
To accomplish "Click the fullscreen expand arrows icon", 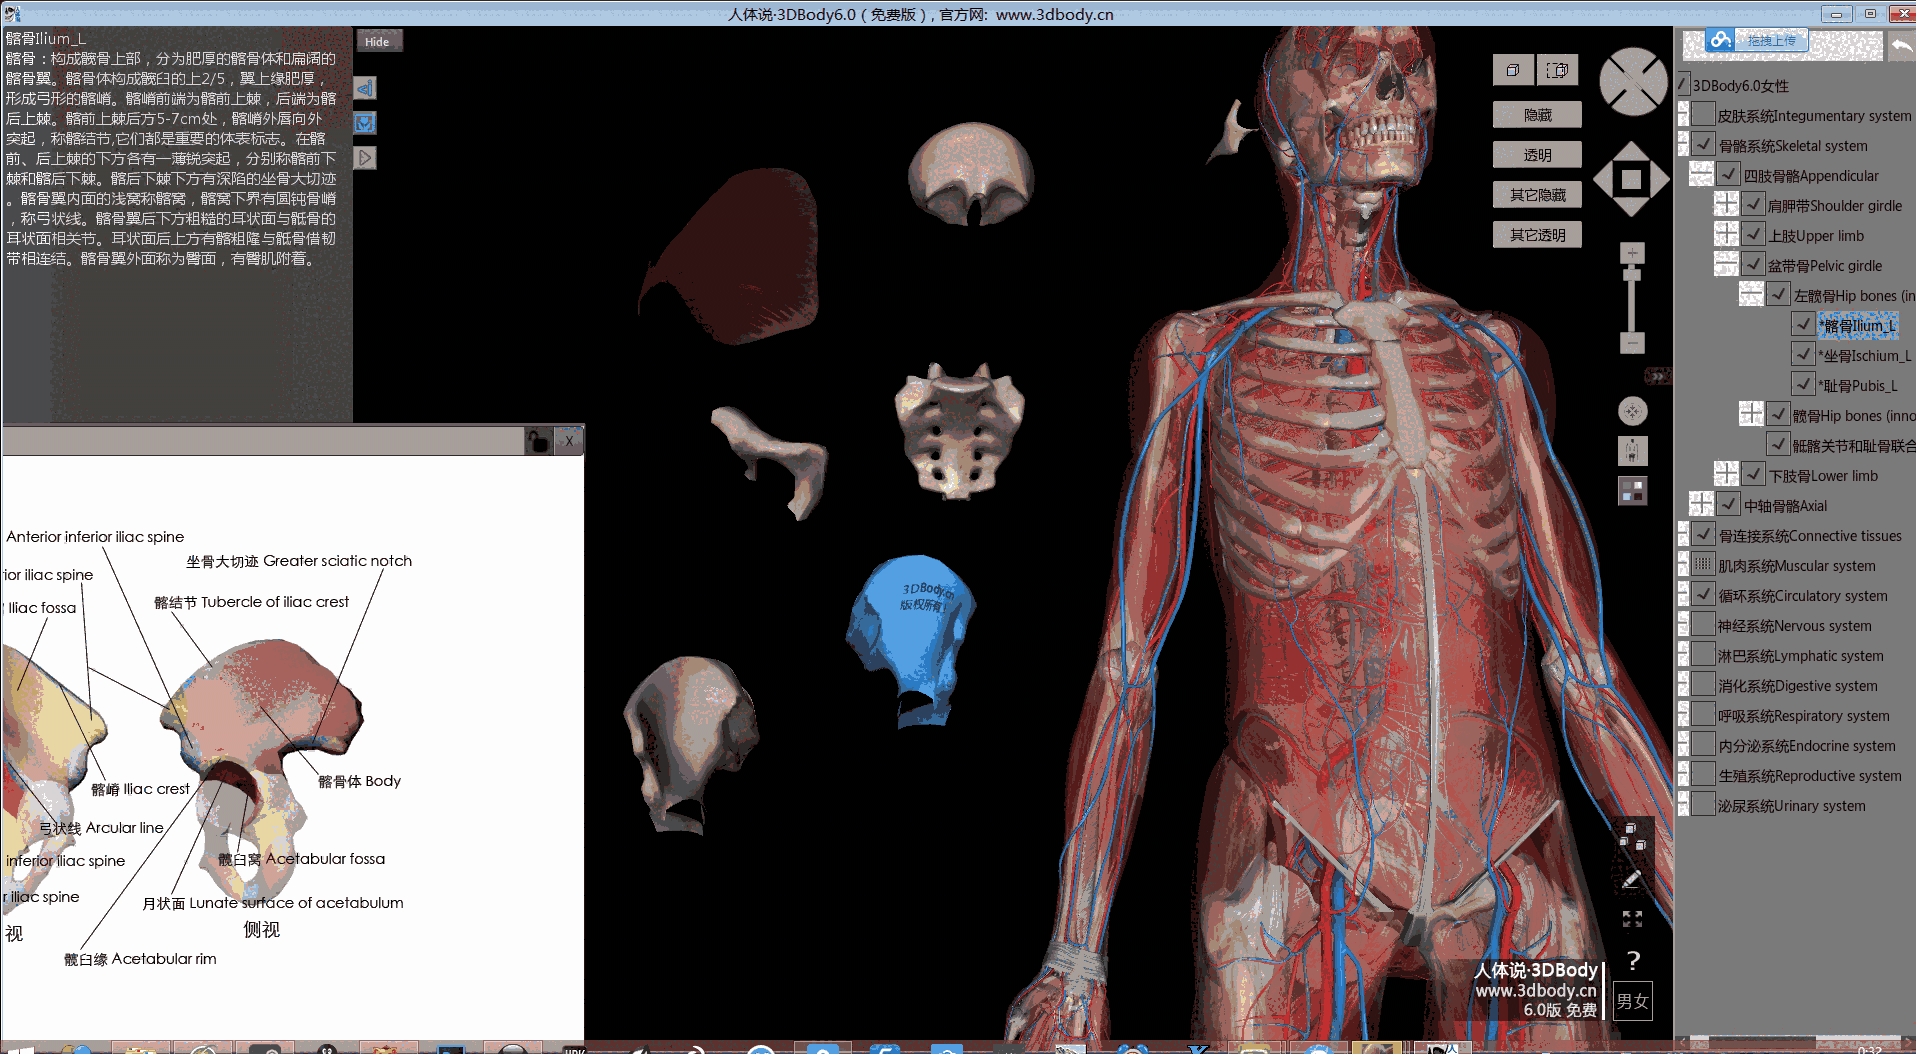I will point(1632,919).
